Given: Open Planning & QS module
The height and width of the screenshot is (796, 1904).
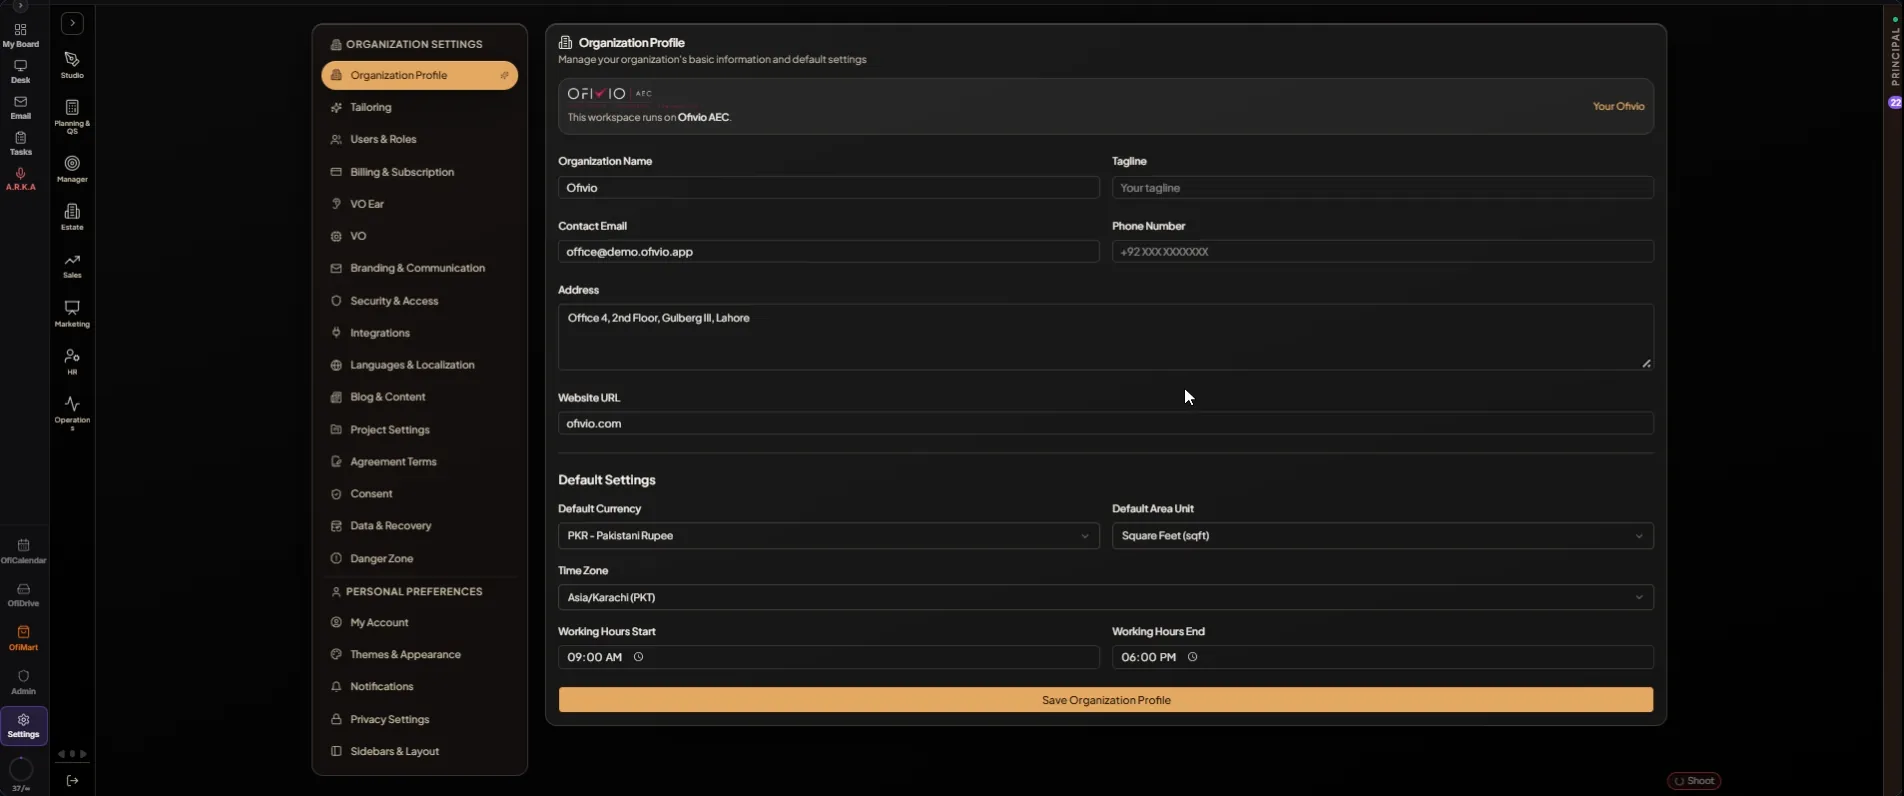Looking at the screenshot, I should coord(72,116).
